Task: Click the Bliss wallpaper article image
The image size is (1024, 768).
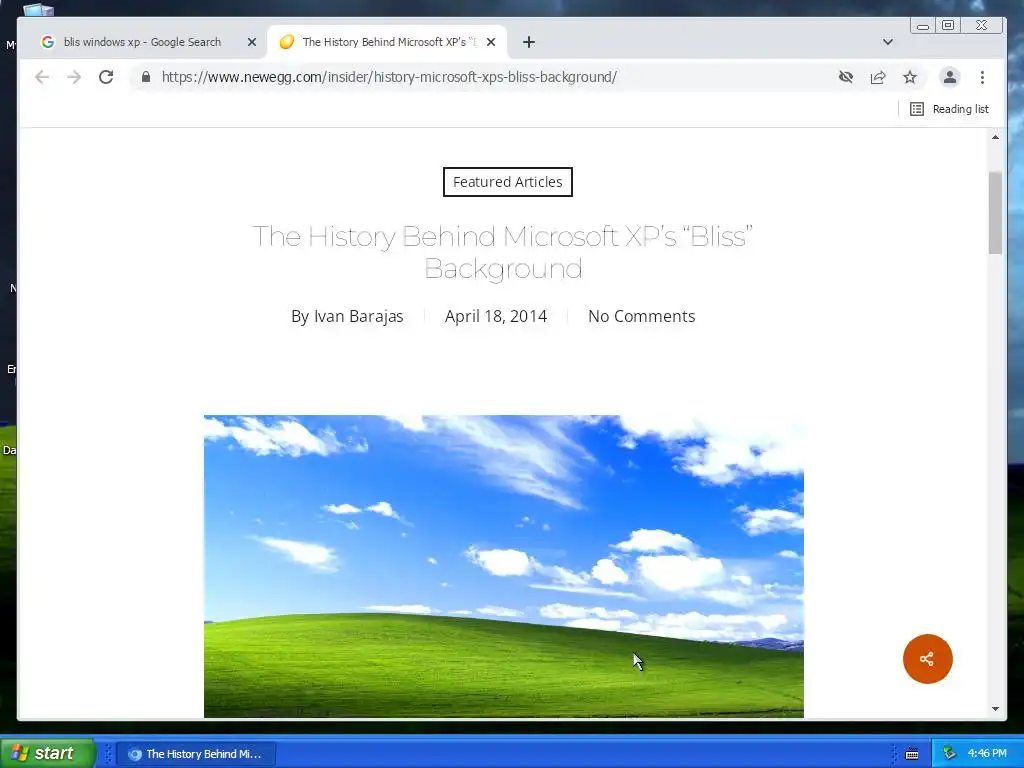Action: (504, 566)
